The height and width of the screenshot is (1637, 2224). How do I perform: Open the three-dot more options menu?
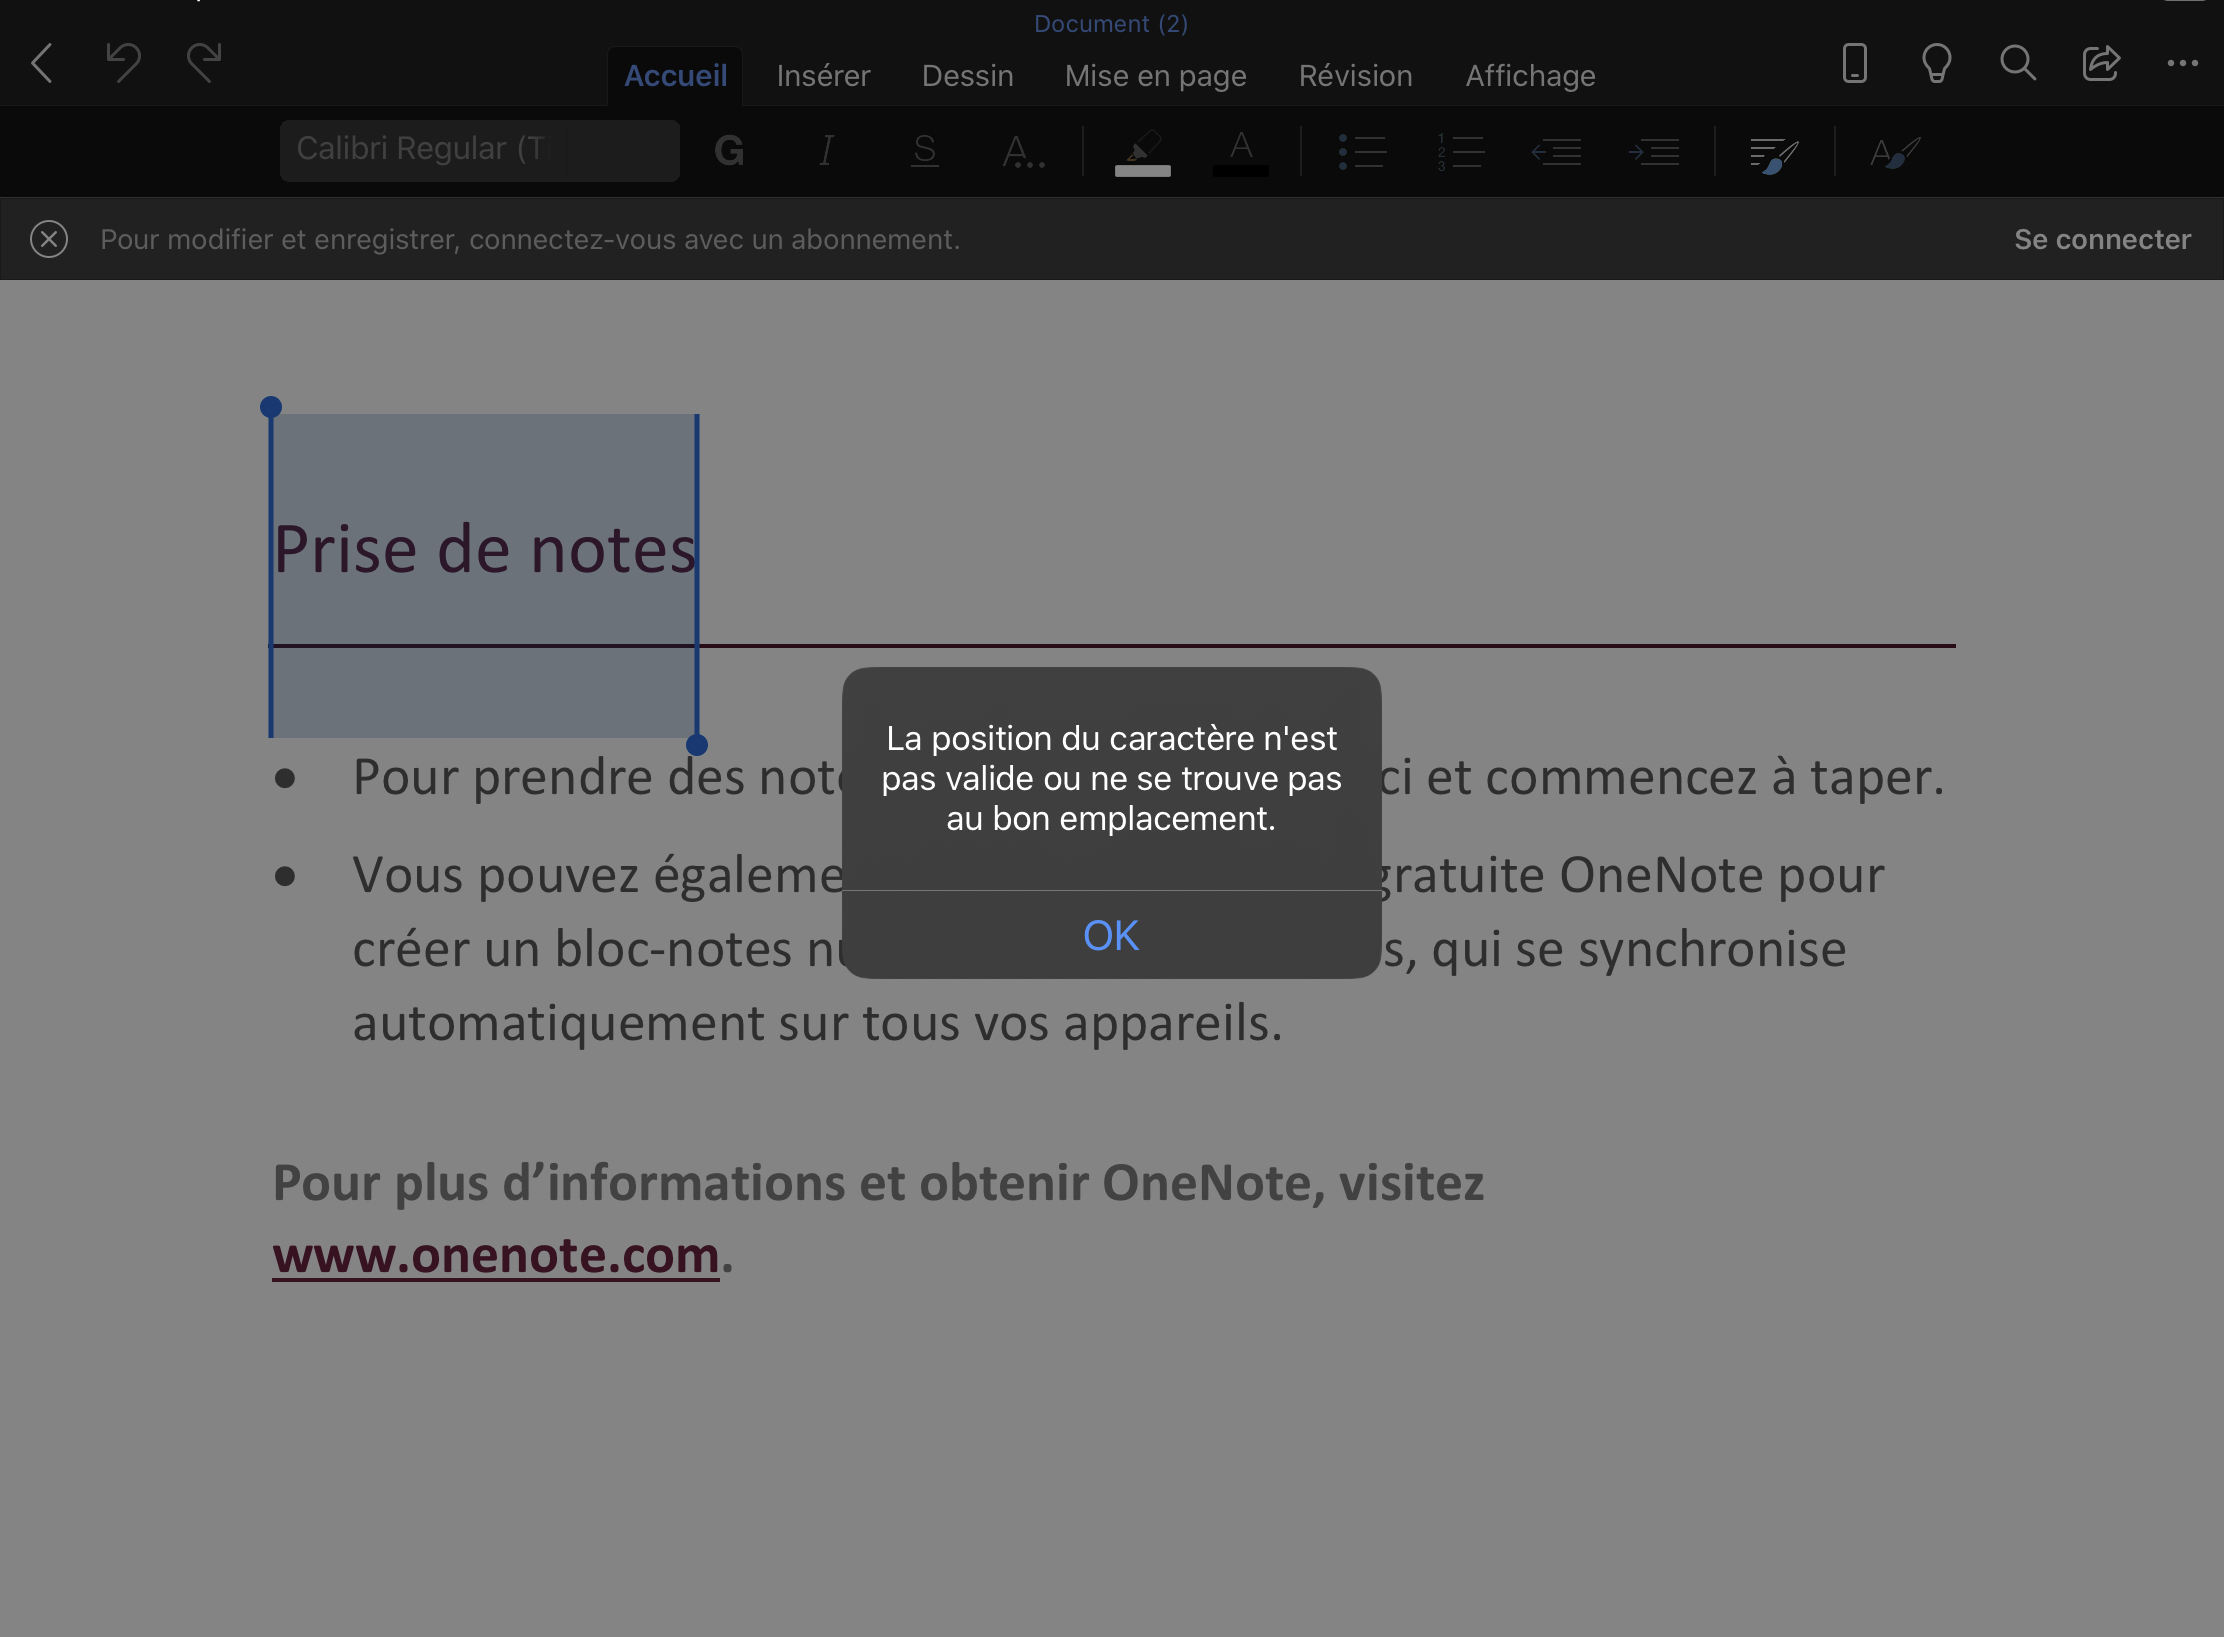point(2182,64)
